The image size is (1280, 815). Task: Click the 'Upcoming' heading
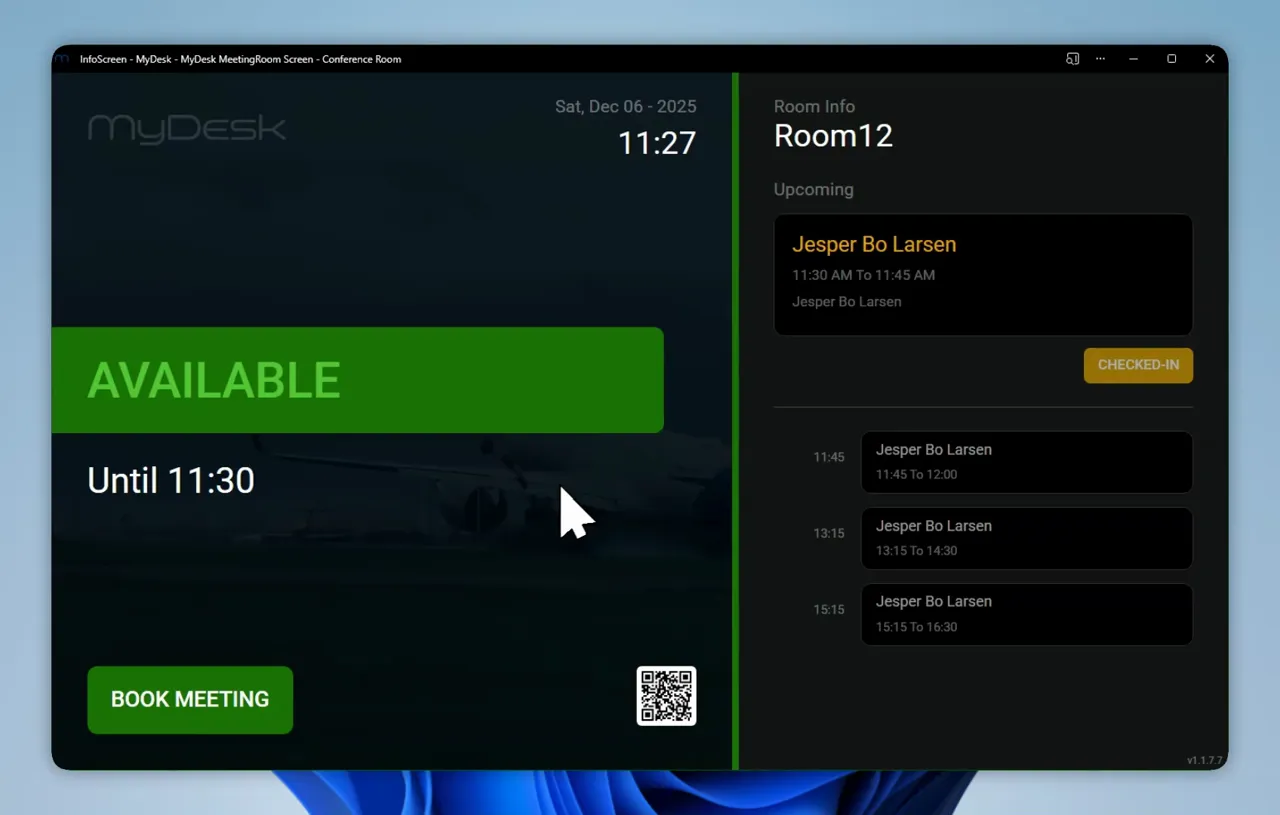click(x=814, y=189)
